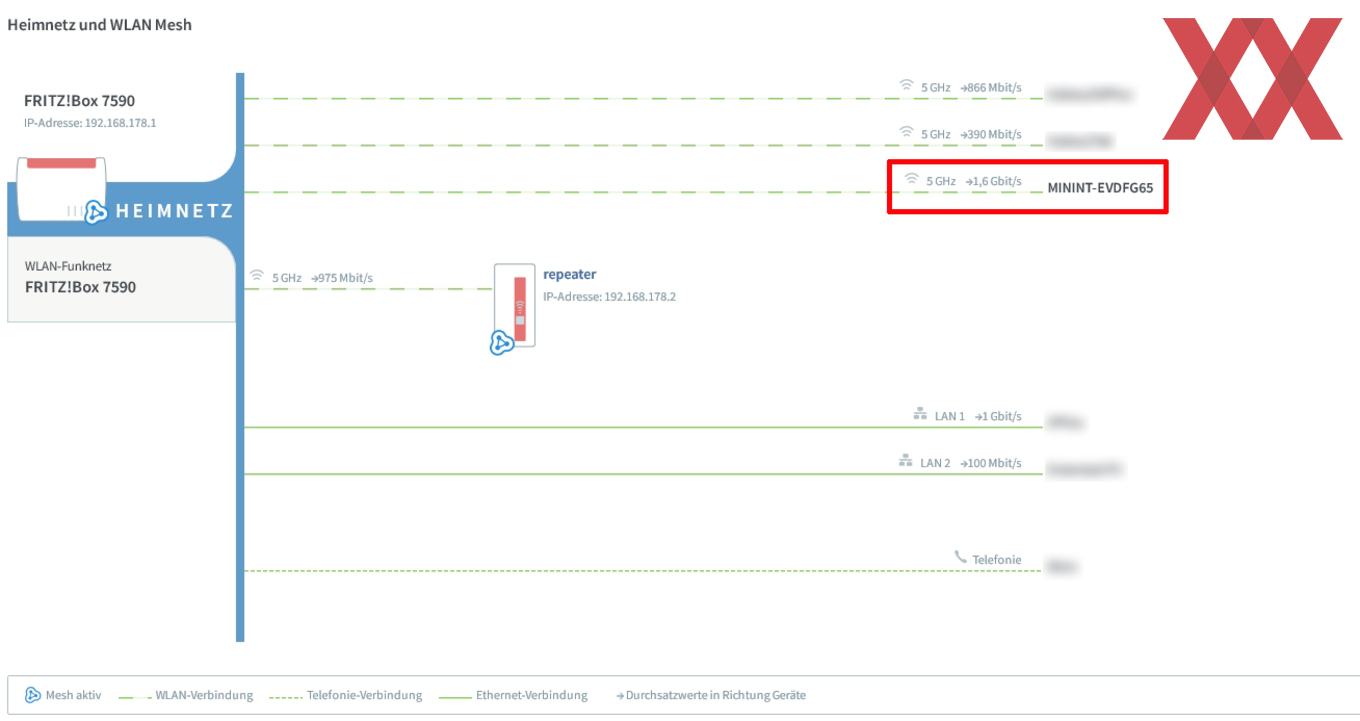Click the WLAN-Funknetz FRITZ!Box 7590 panel
The image size is (1360, 721).
click(x=121, y=279)
